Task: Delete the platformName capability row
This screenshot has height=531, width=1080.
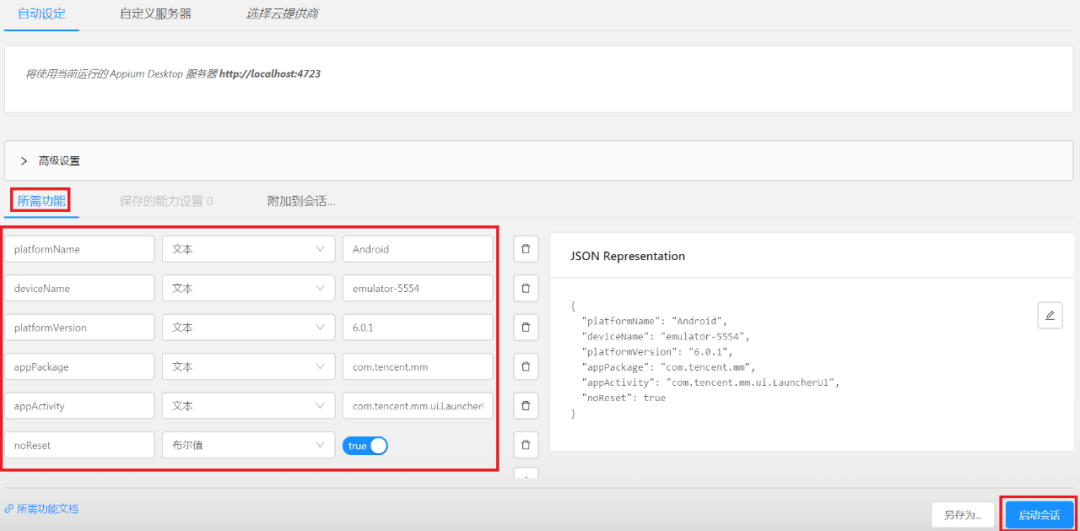Action: pos(526,249)
